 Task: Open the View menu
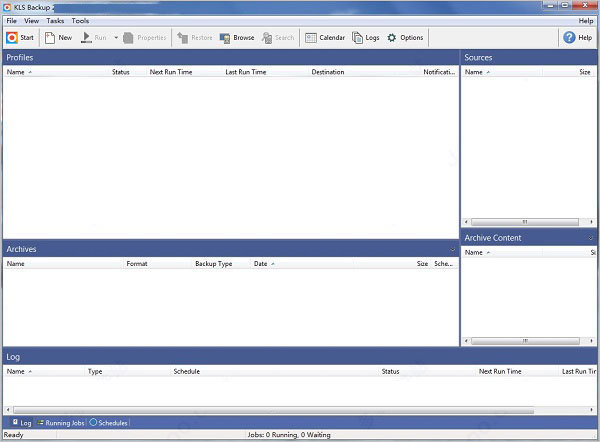(x=31, y=21)
